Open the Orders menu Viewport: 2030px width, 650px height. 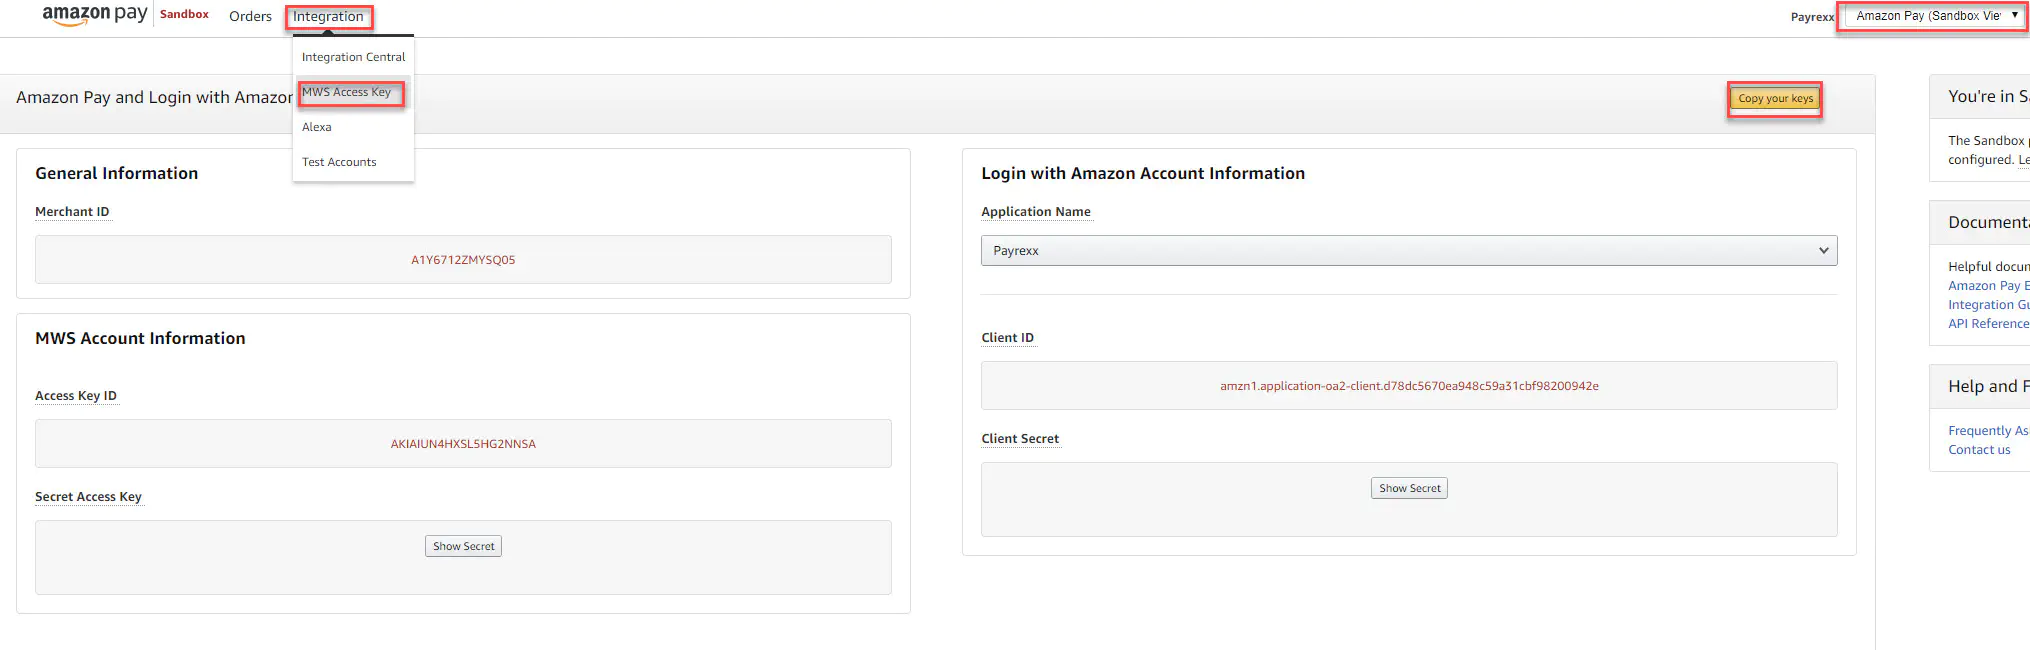(250, 17)
